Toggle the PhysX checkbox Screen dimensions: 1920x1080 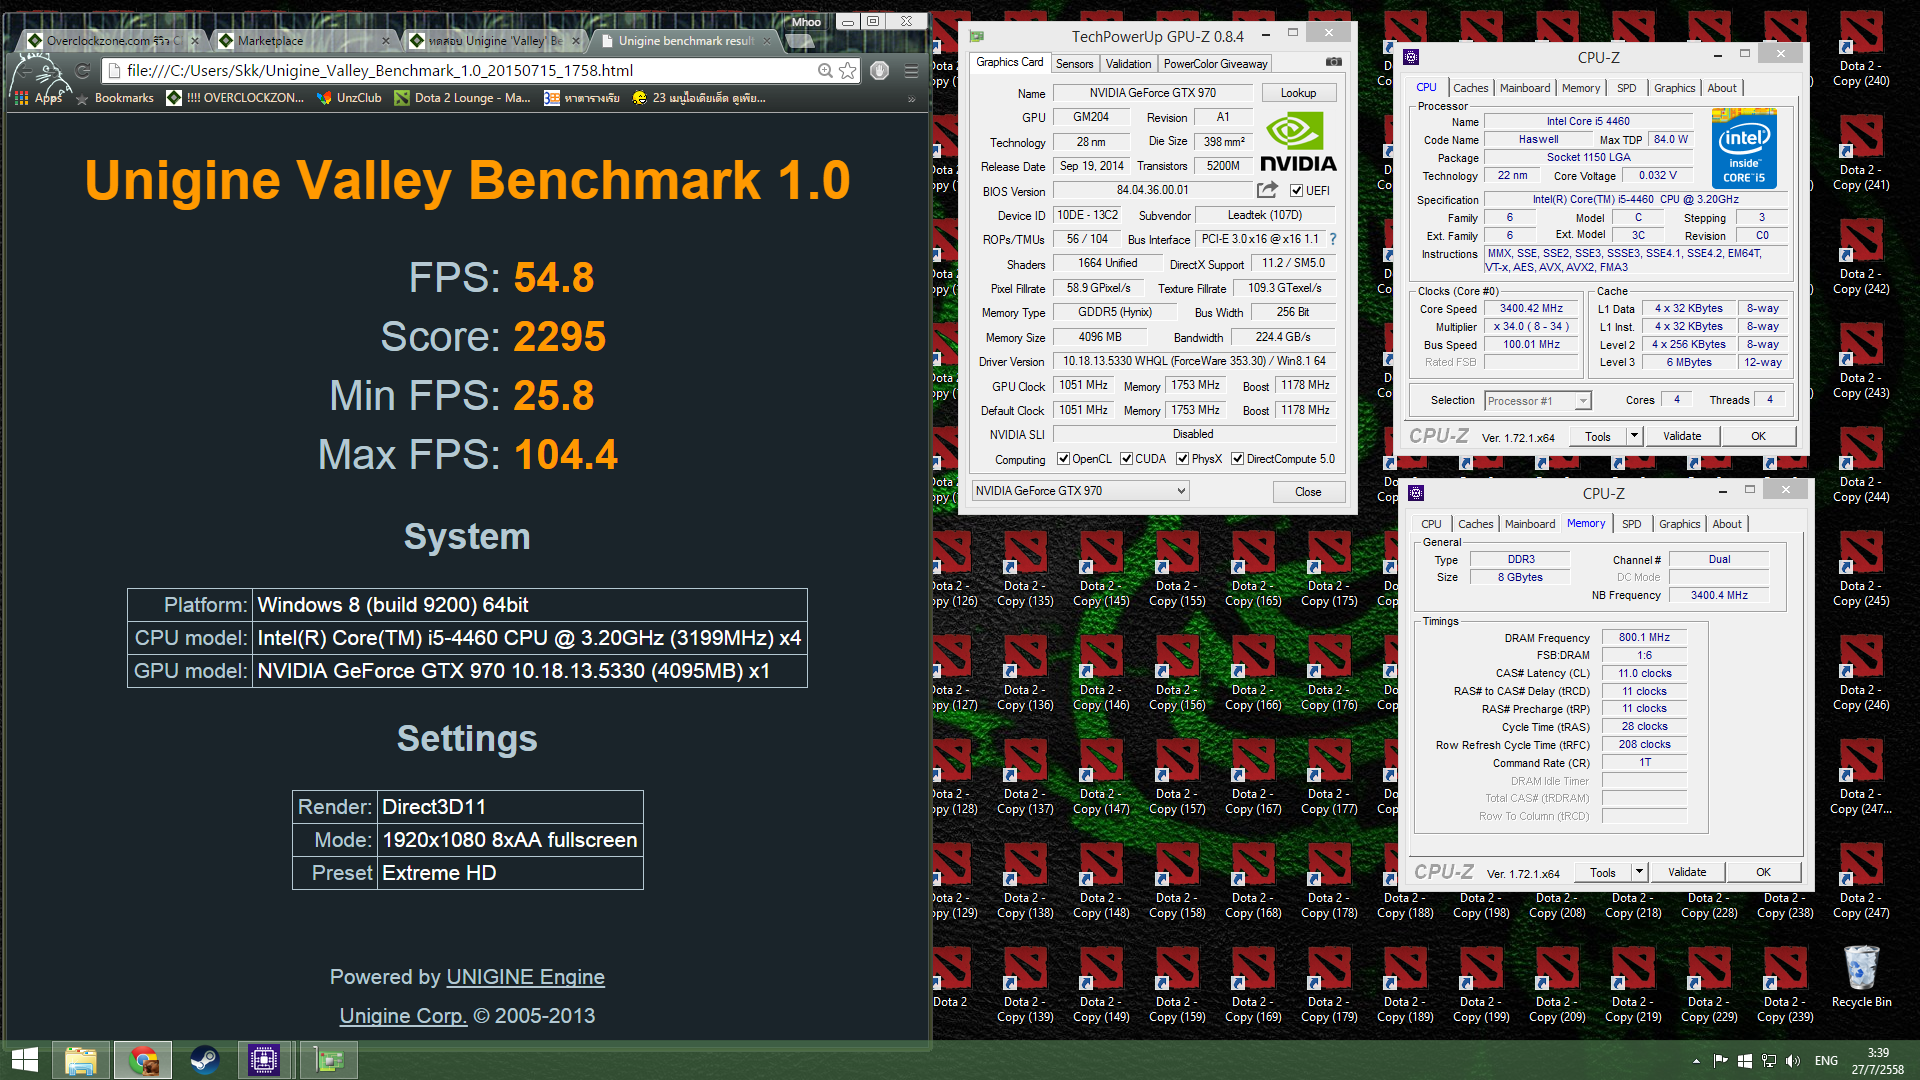[x=1183, y=459]
